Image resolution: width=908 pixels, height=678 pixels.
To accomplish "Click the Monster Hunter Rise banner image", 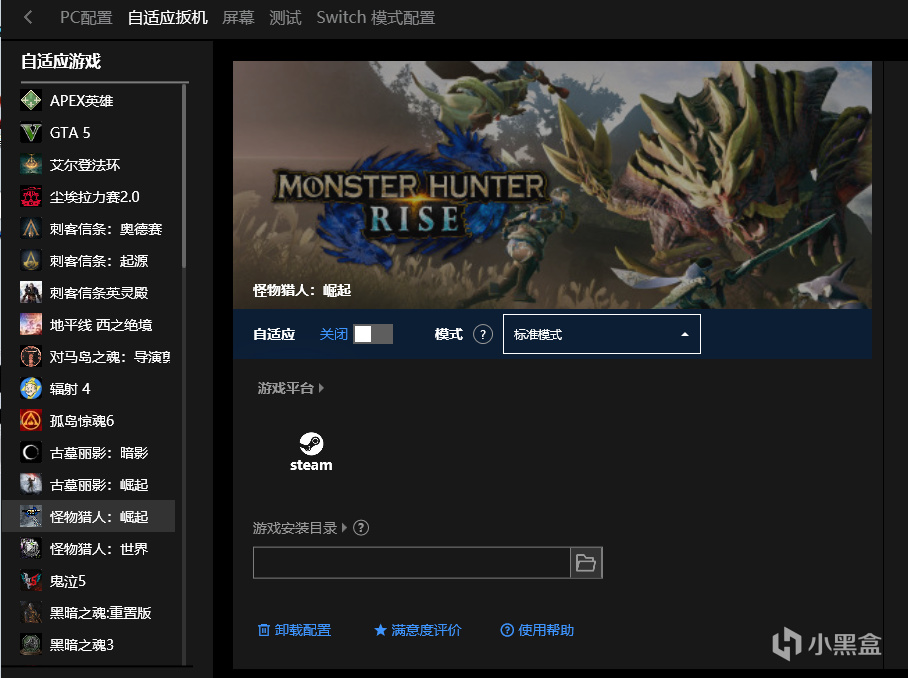I will click(552, 185).
